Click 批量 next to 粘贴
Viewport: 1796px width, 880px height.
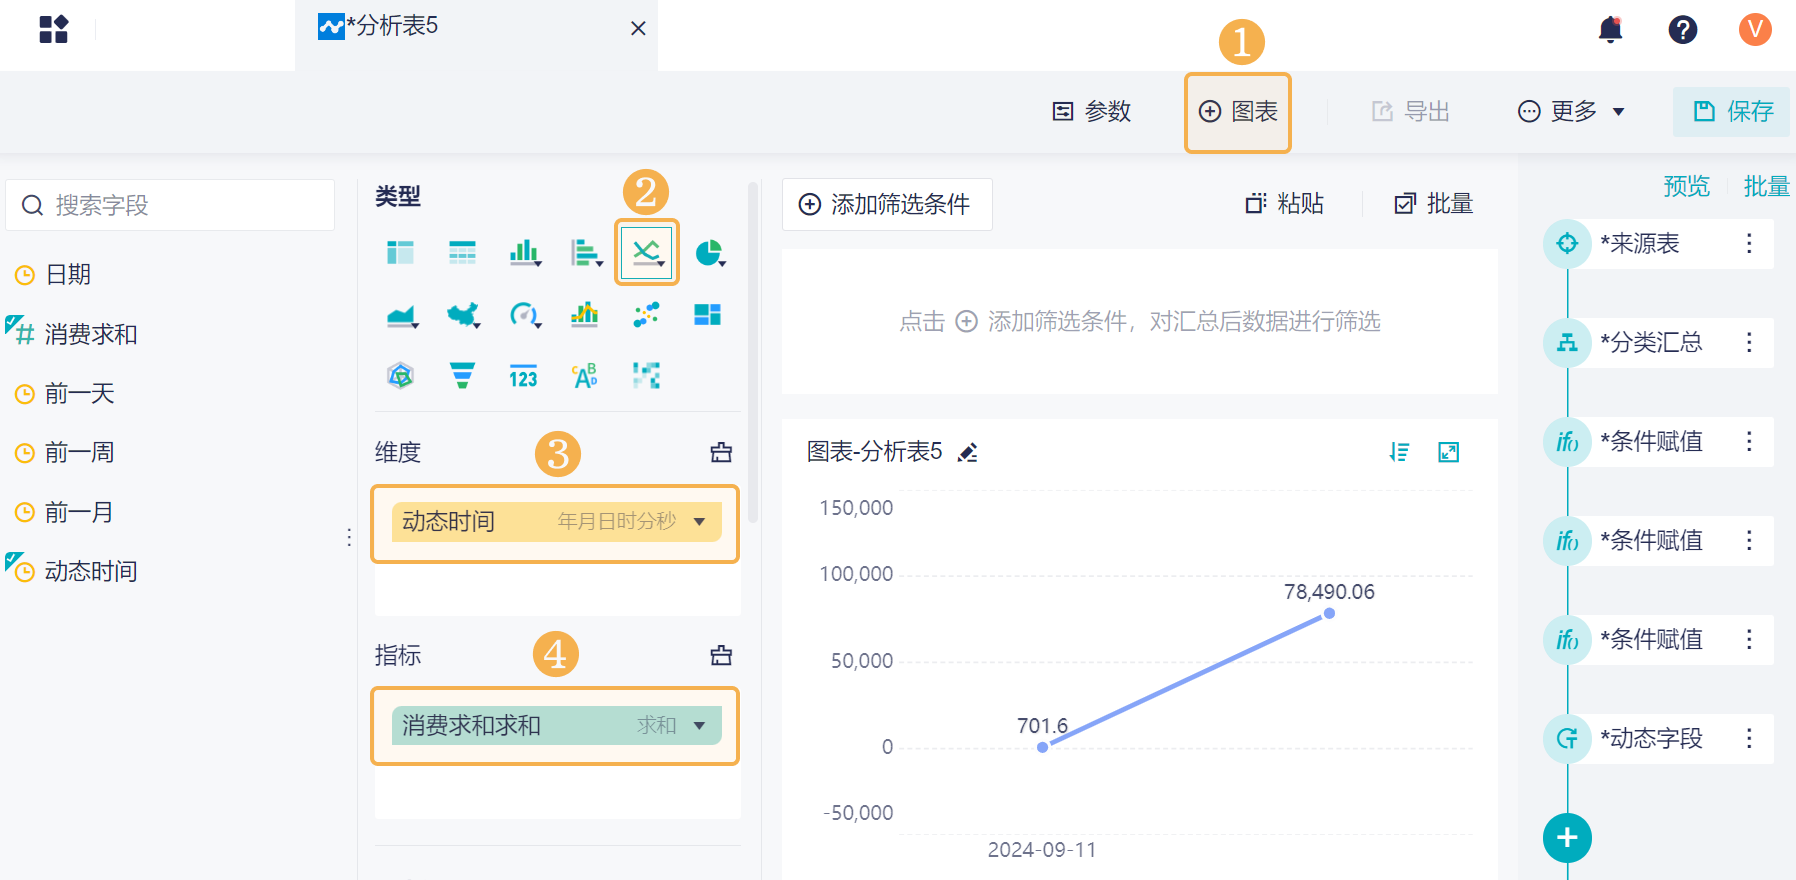point(1434,204)
